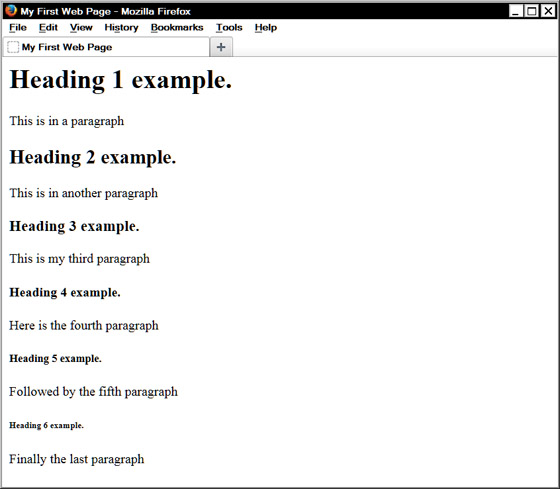Click the 'Heading 4 example.' heading
560x489 pixels.
(x=65, y=293)
